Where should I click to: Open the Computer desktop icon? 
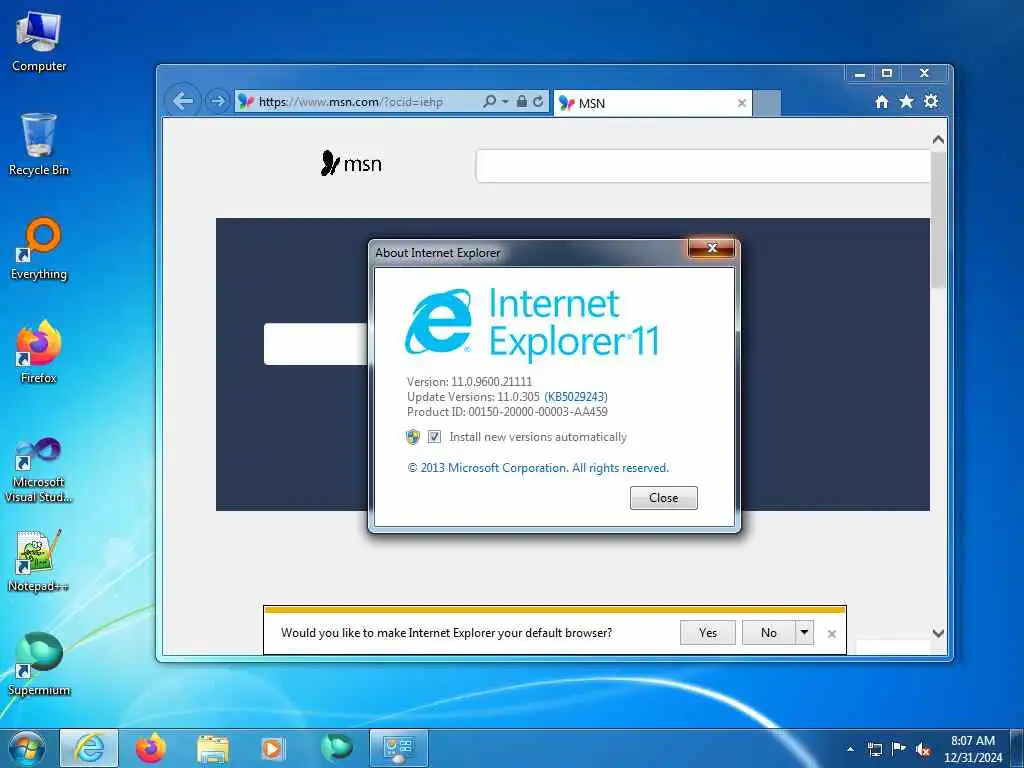point(39,42)
